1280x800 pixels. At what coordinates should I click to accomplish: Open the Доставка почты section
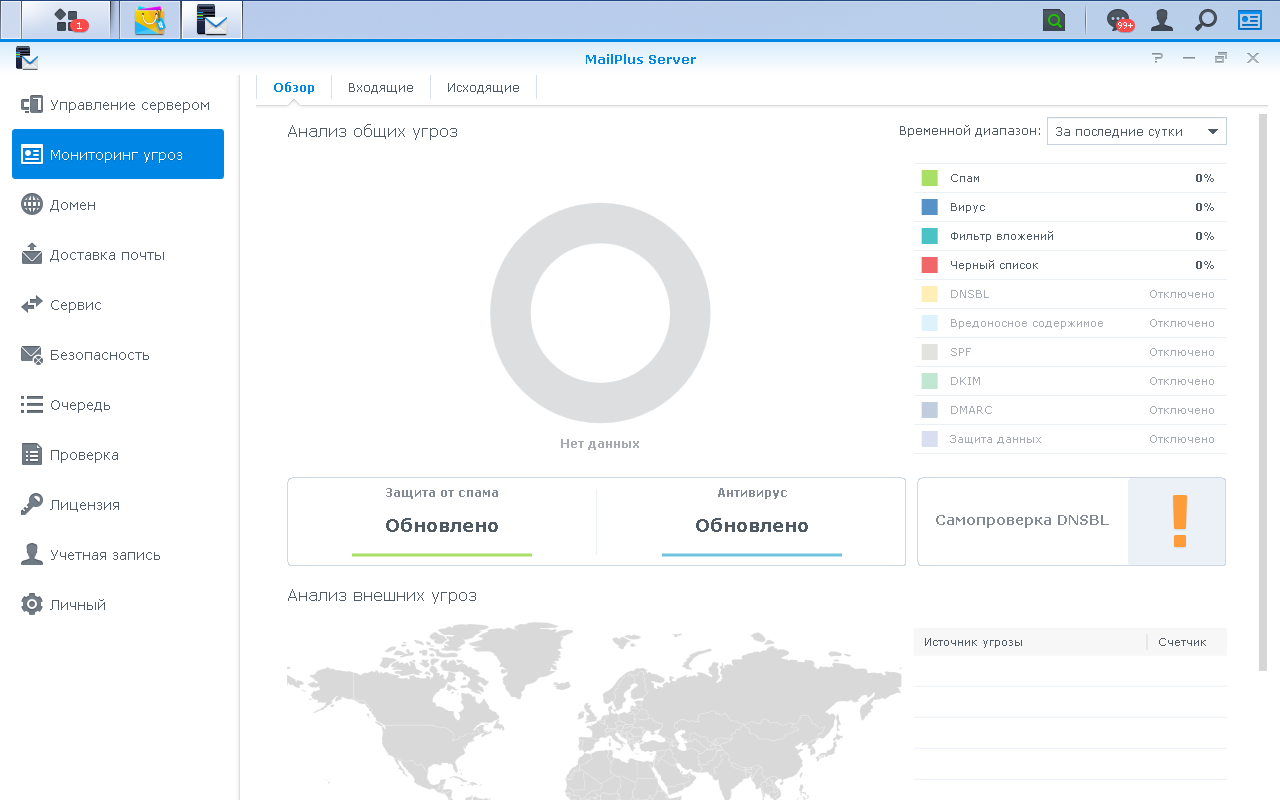point(118,255)
